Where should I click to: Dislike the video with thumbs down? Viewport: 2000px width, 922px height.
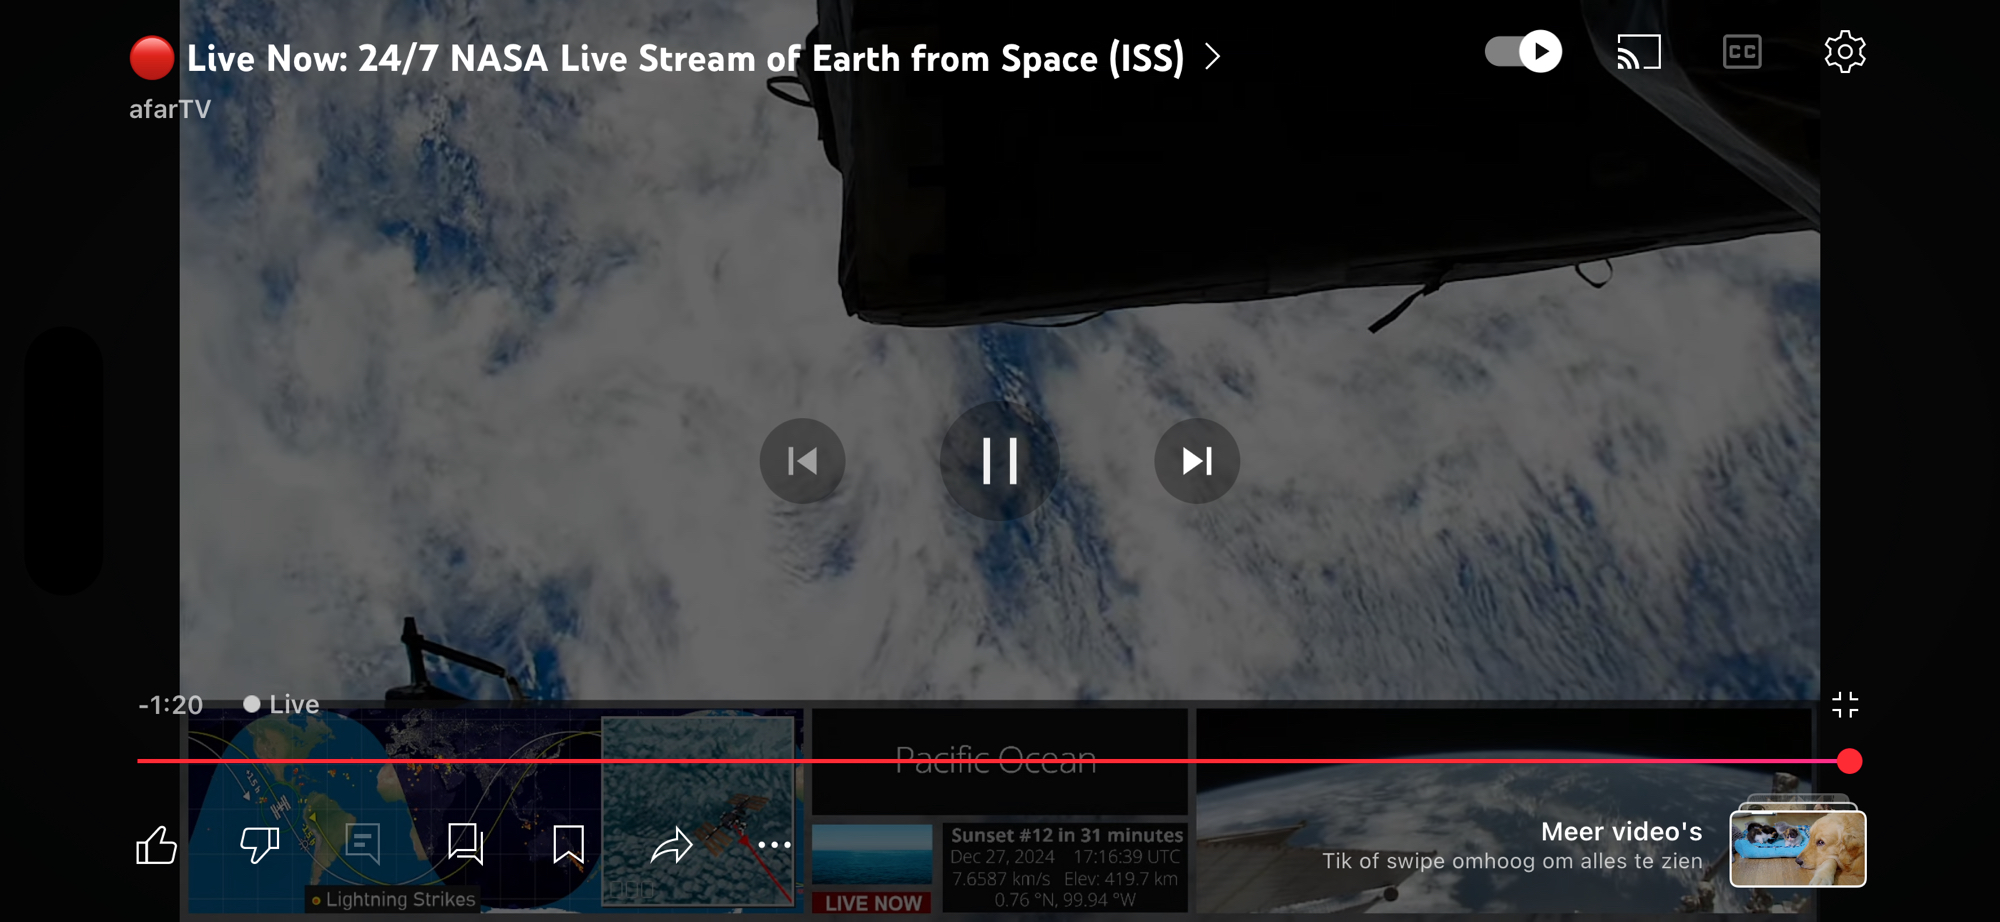pos(260,845)
